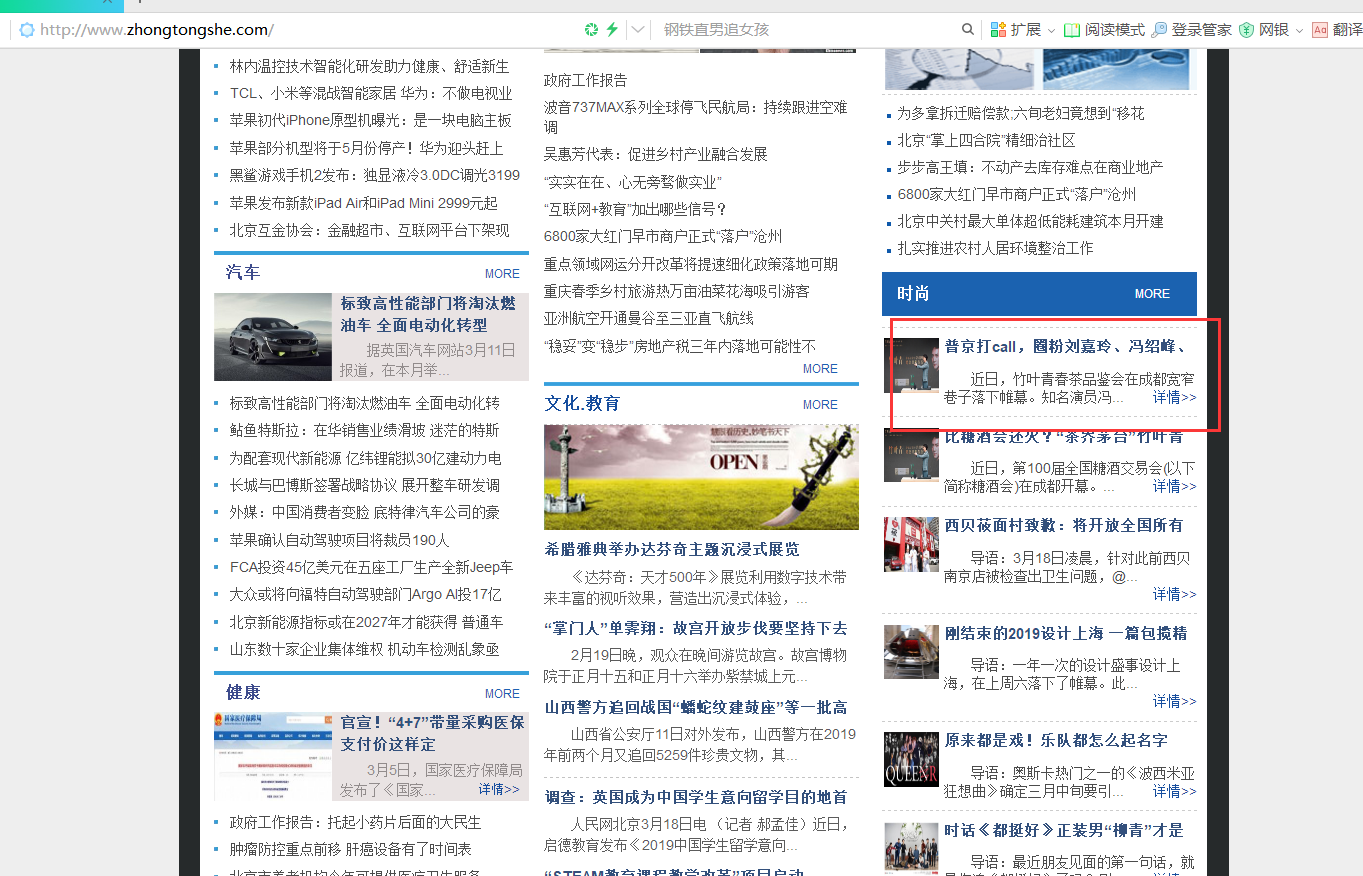Open headline 标致高性能部门将淘汰燃油车 全面电动化转型
This screenshot has height=876, width=1363.
pos(428,314)
